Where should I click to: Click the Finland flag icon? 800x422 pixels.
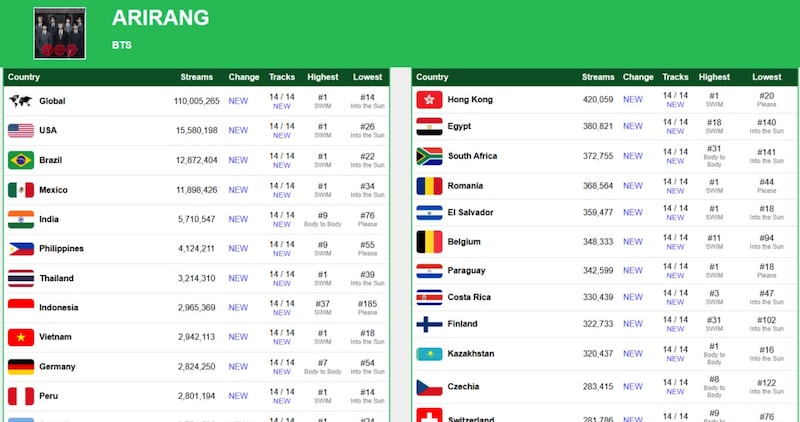pyautogui.click(x=429, y=324)
